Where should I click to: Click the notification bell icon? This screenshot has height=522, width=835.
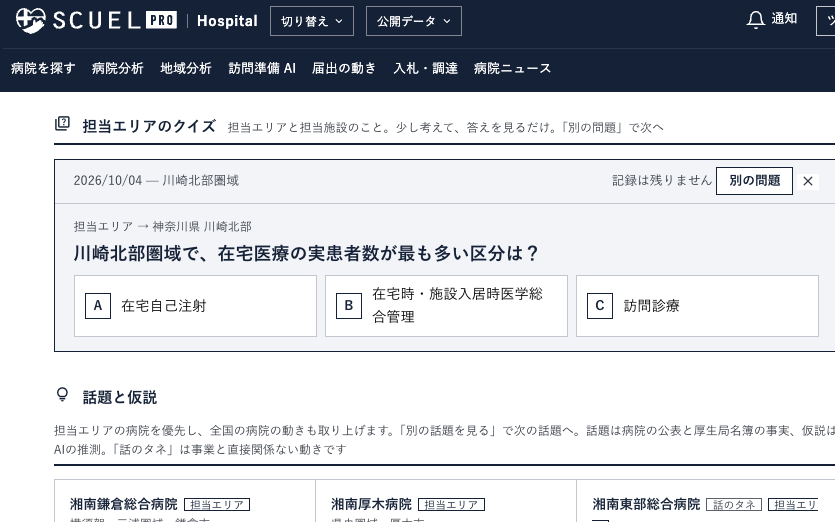click(x=755, y=20)
